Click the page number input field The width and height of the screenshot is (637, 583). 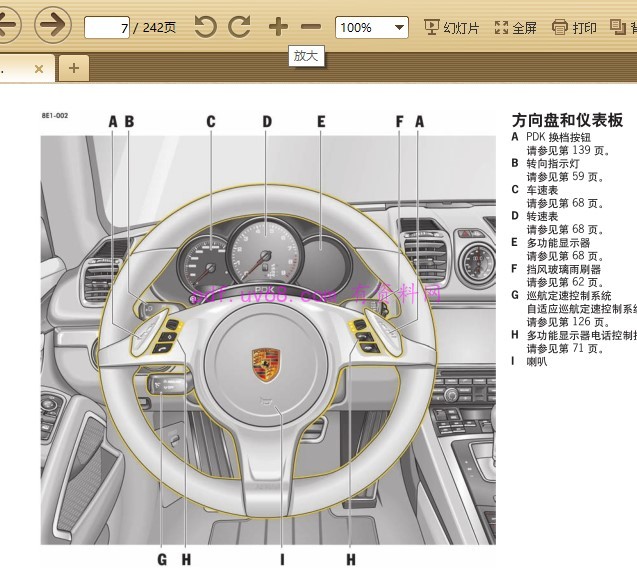point(108,27)
